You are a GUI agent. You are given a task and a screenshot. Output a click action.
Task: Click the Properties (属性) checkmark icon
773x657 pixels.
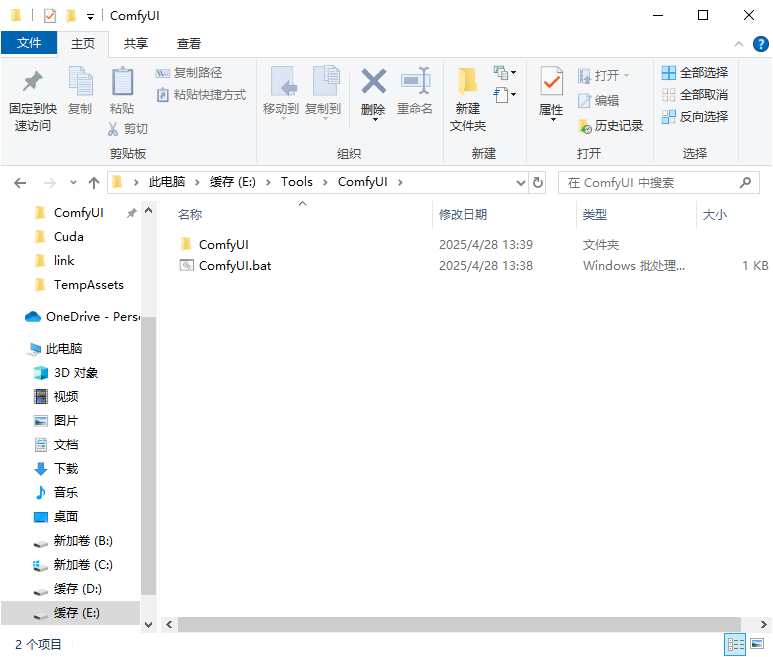(x=551, y=81)
